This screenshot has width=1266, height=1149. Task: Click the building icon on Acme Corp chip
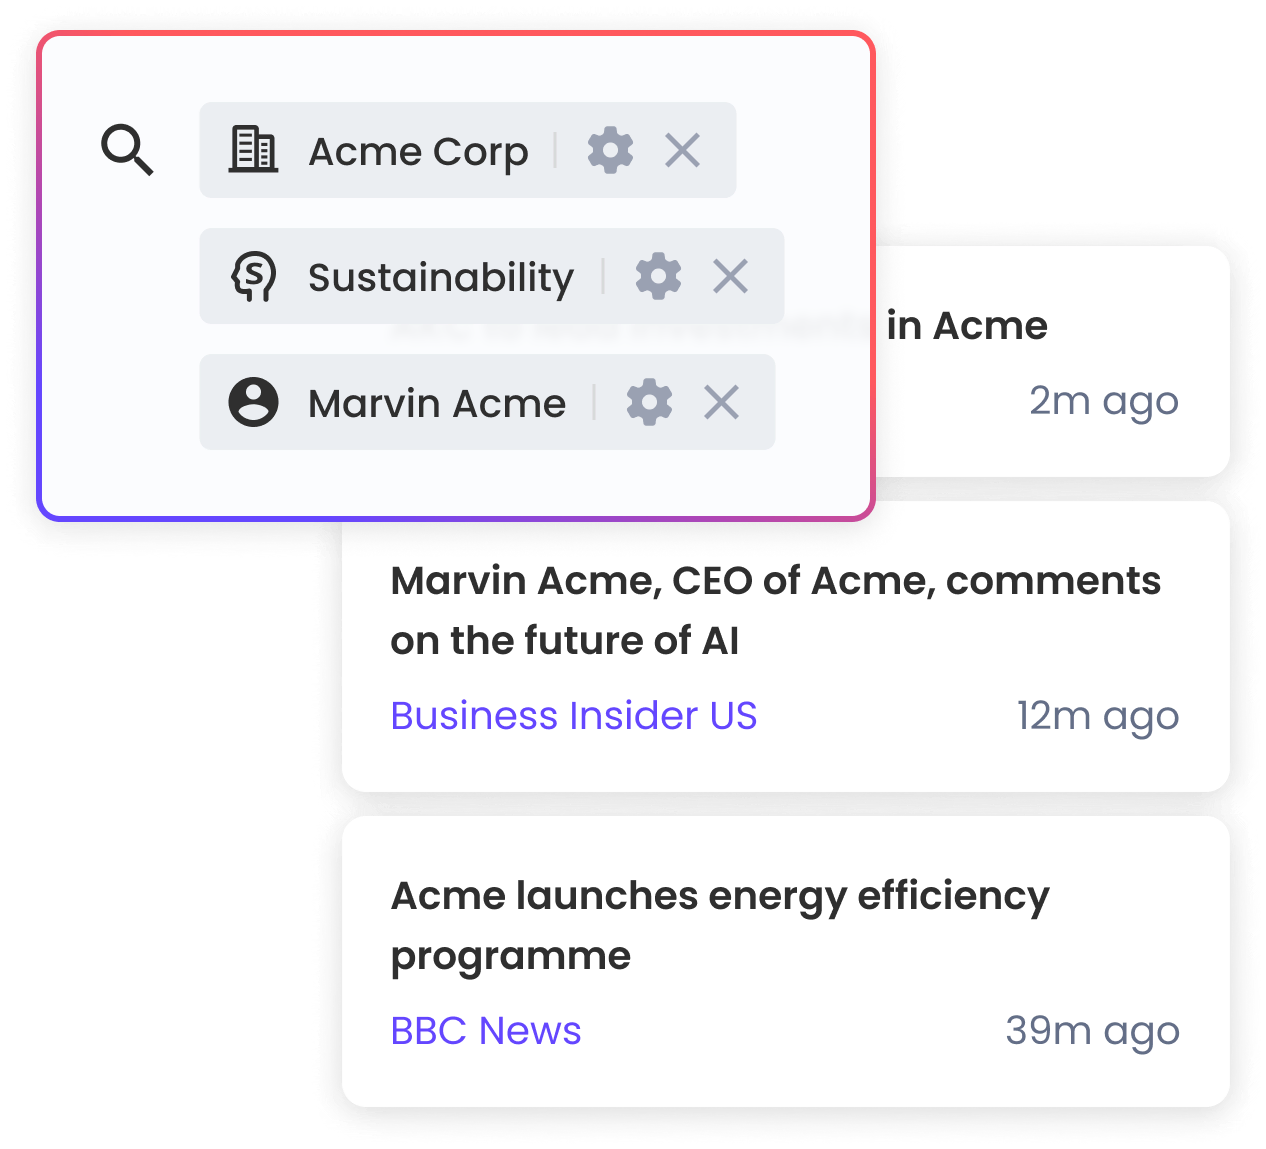pos(253,151)
